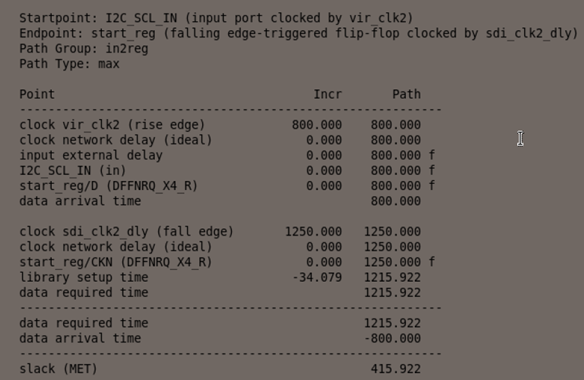Click start_reg/CKN DFFNRQ_X4_R row

227,262
